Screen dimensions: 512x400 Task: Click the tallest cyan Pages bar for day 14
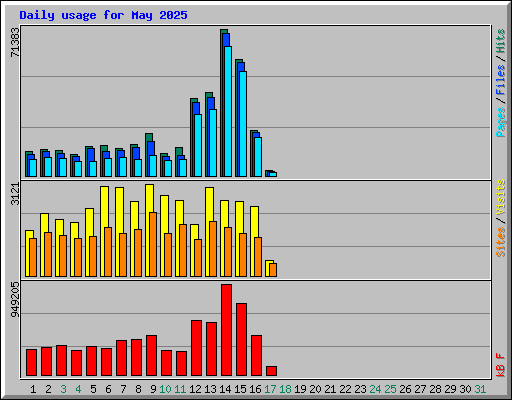(228, 111)
